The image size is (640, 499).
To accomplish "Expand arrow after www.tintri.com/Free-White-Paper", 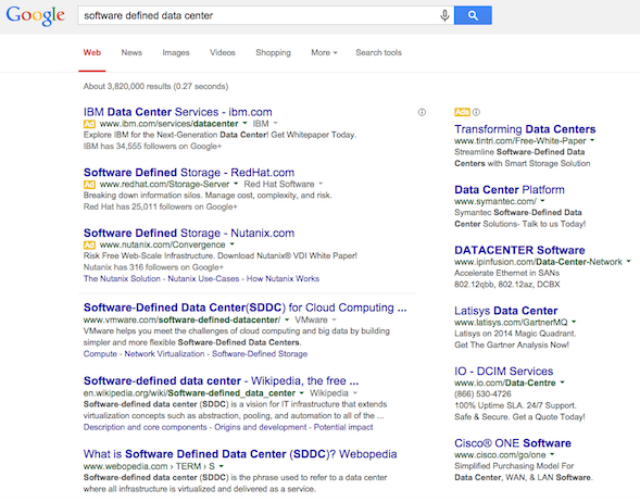I will (x=592, y=140).
